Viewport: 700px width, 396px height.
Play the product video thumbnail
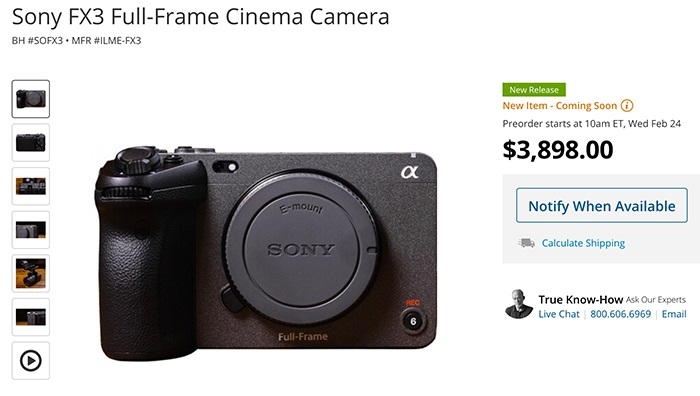[x=31, y=361]
